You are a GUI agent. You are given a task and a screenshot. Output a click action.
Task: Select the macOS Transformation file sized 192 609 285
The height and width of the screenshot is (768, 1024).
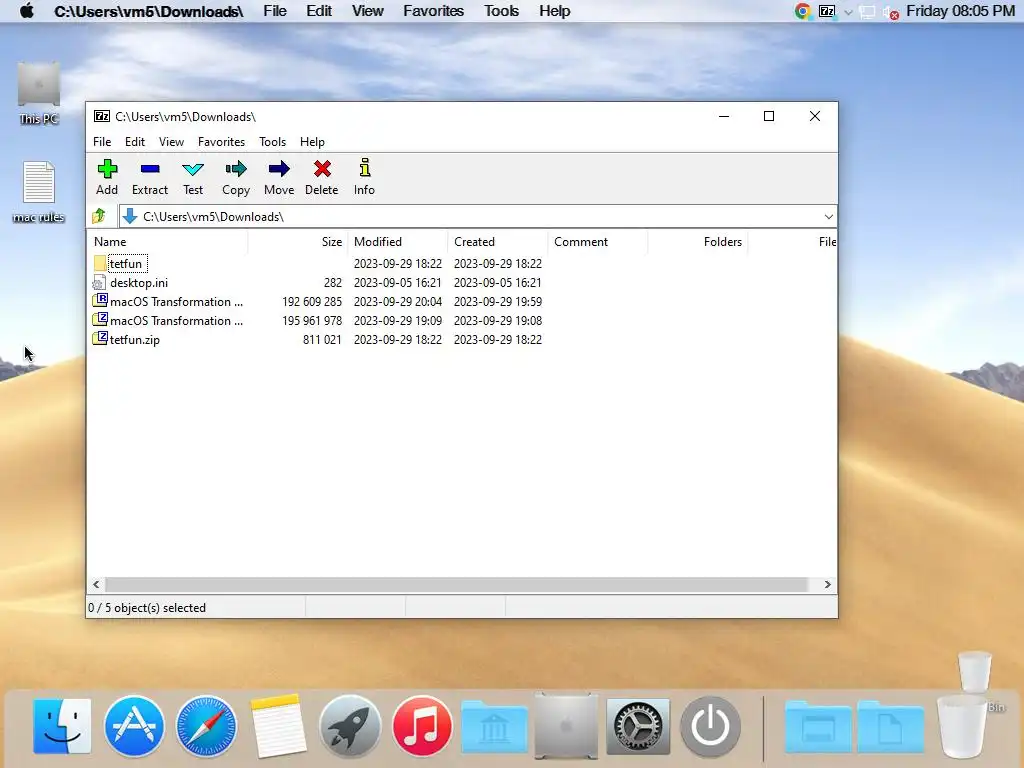pos(176,302)
